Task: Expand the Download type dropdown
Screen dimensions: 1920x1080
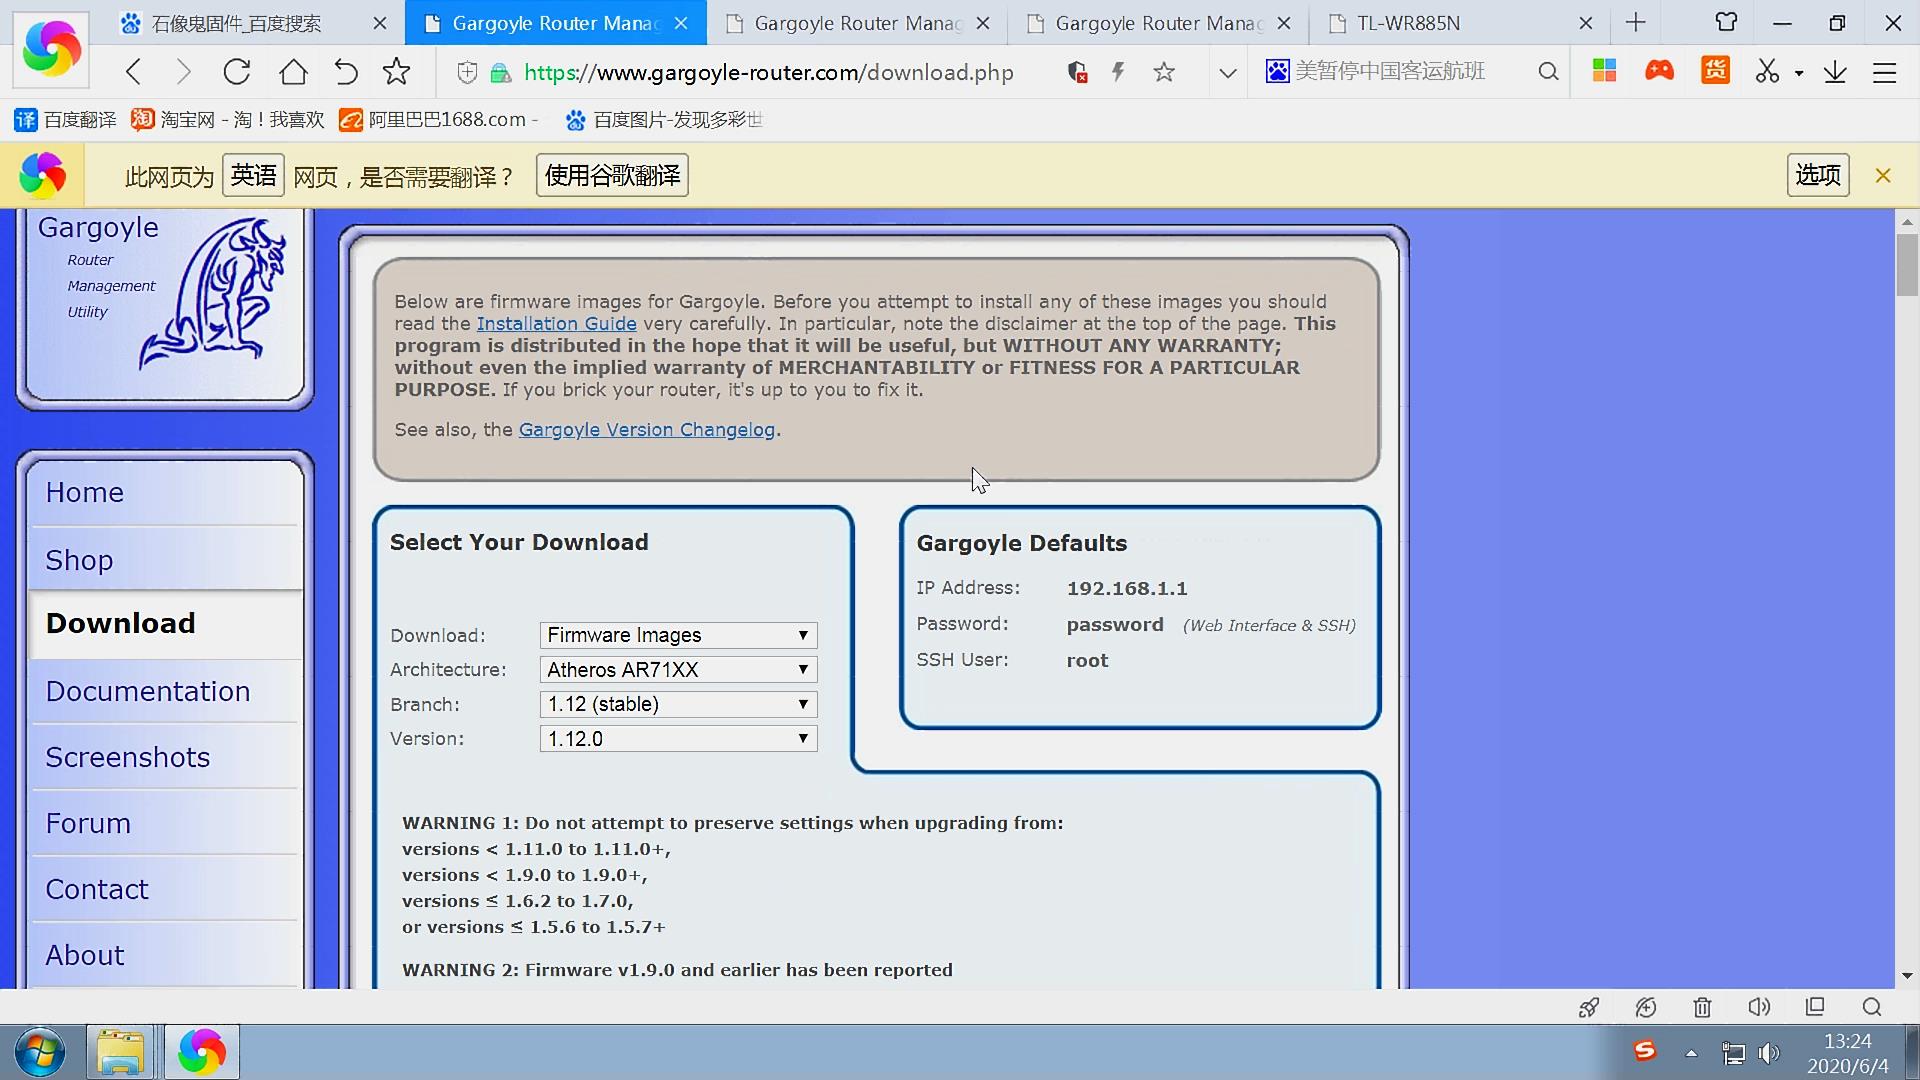Action: point(678,635)
